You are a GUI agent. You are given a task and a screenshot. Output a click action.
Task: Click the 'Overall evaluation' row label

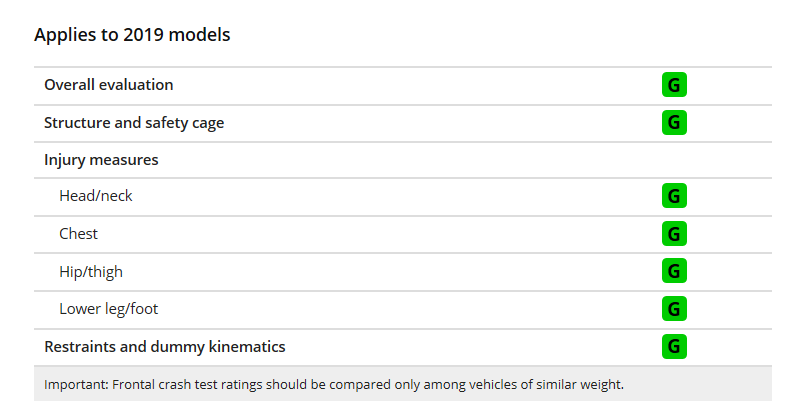(108, 85)
